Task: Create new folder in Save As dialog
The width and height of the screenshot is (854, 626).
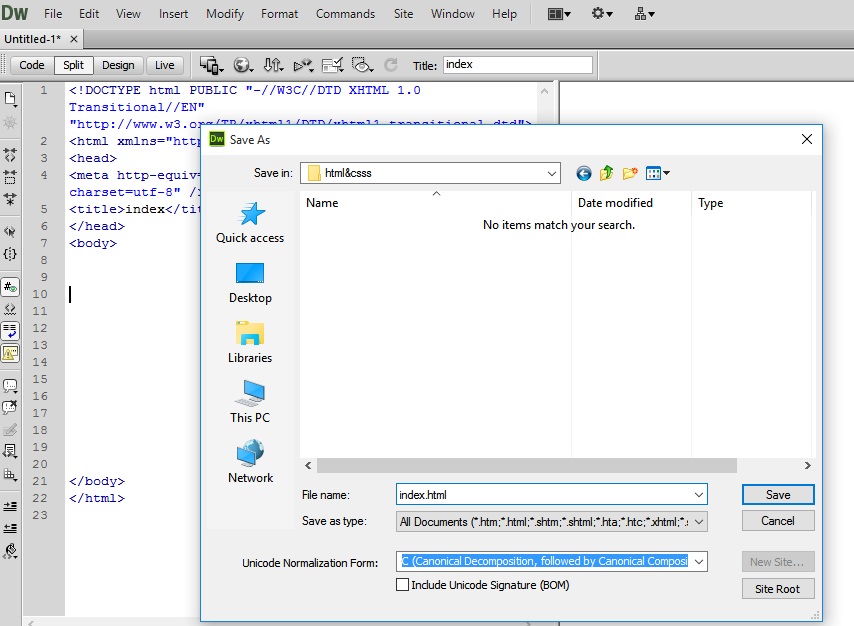Action: click(630, 173)
